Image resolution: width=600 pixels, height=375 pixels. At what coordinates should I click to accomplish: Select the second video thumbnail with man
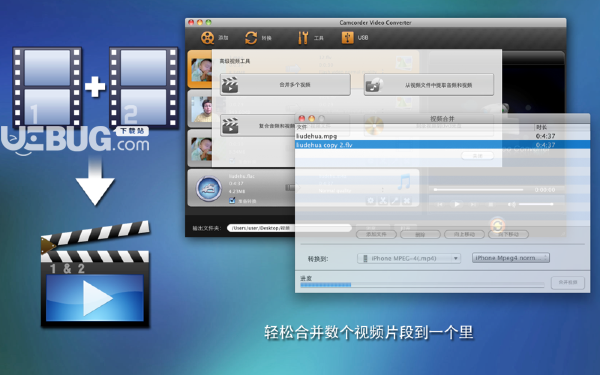point(201,109)
